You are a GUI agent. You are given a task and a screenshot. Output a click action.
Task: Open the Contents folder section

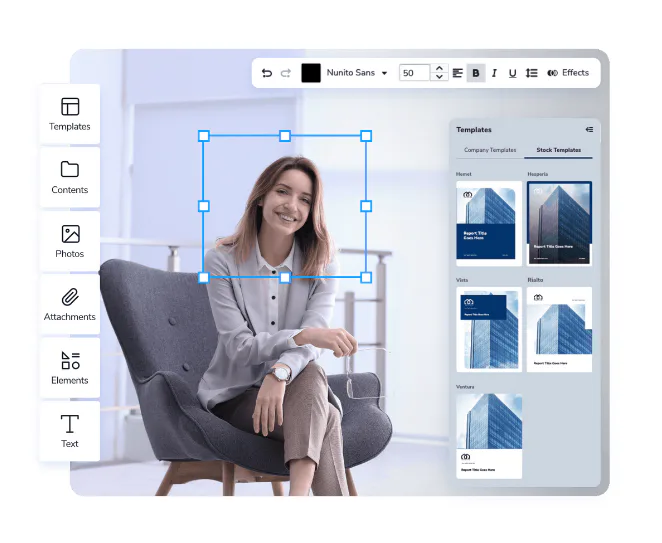(x=70, y=177)
